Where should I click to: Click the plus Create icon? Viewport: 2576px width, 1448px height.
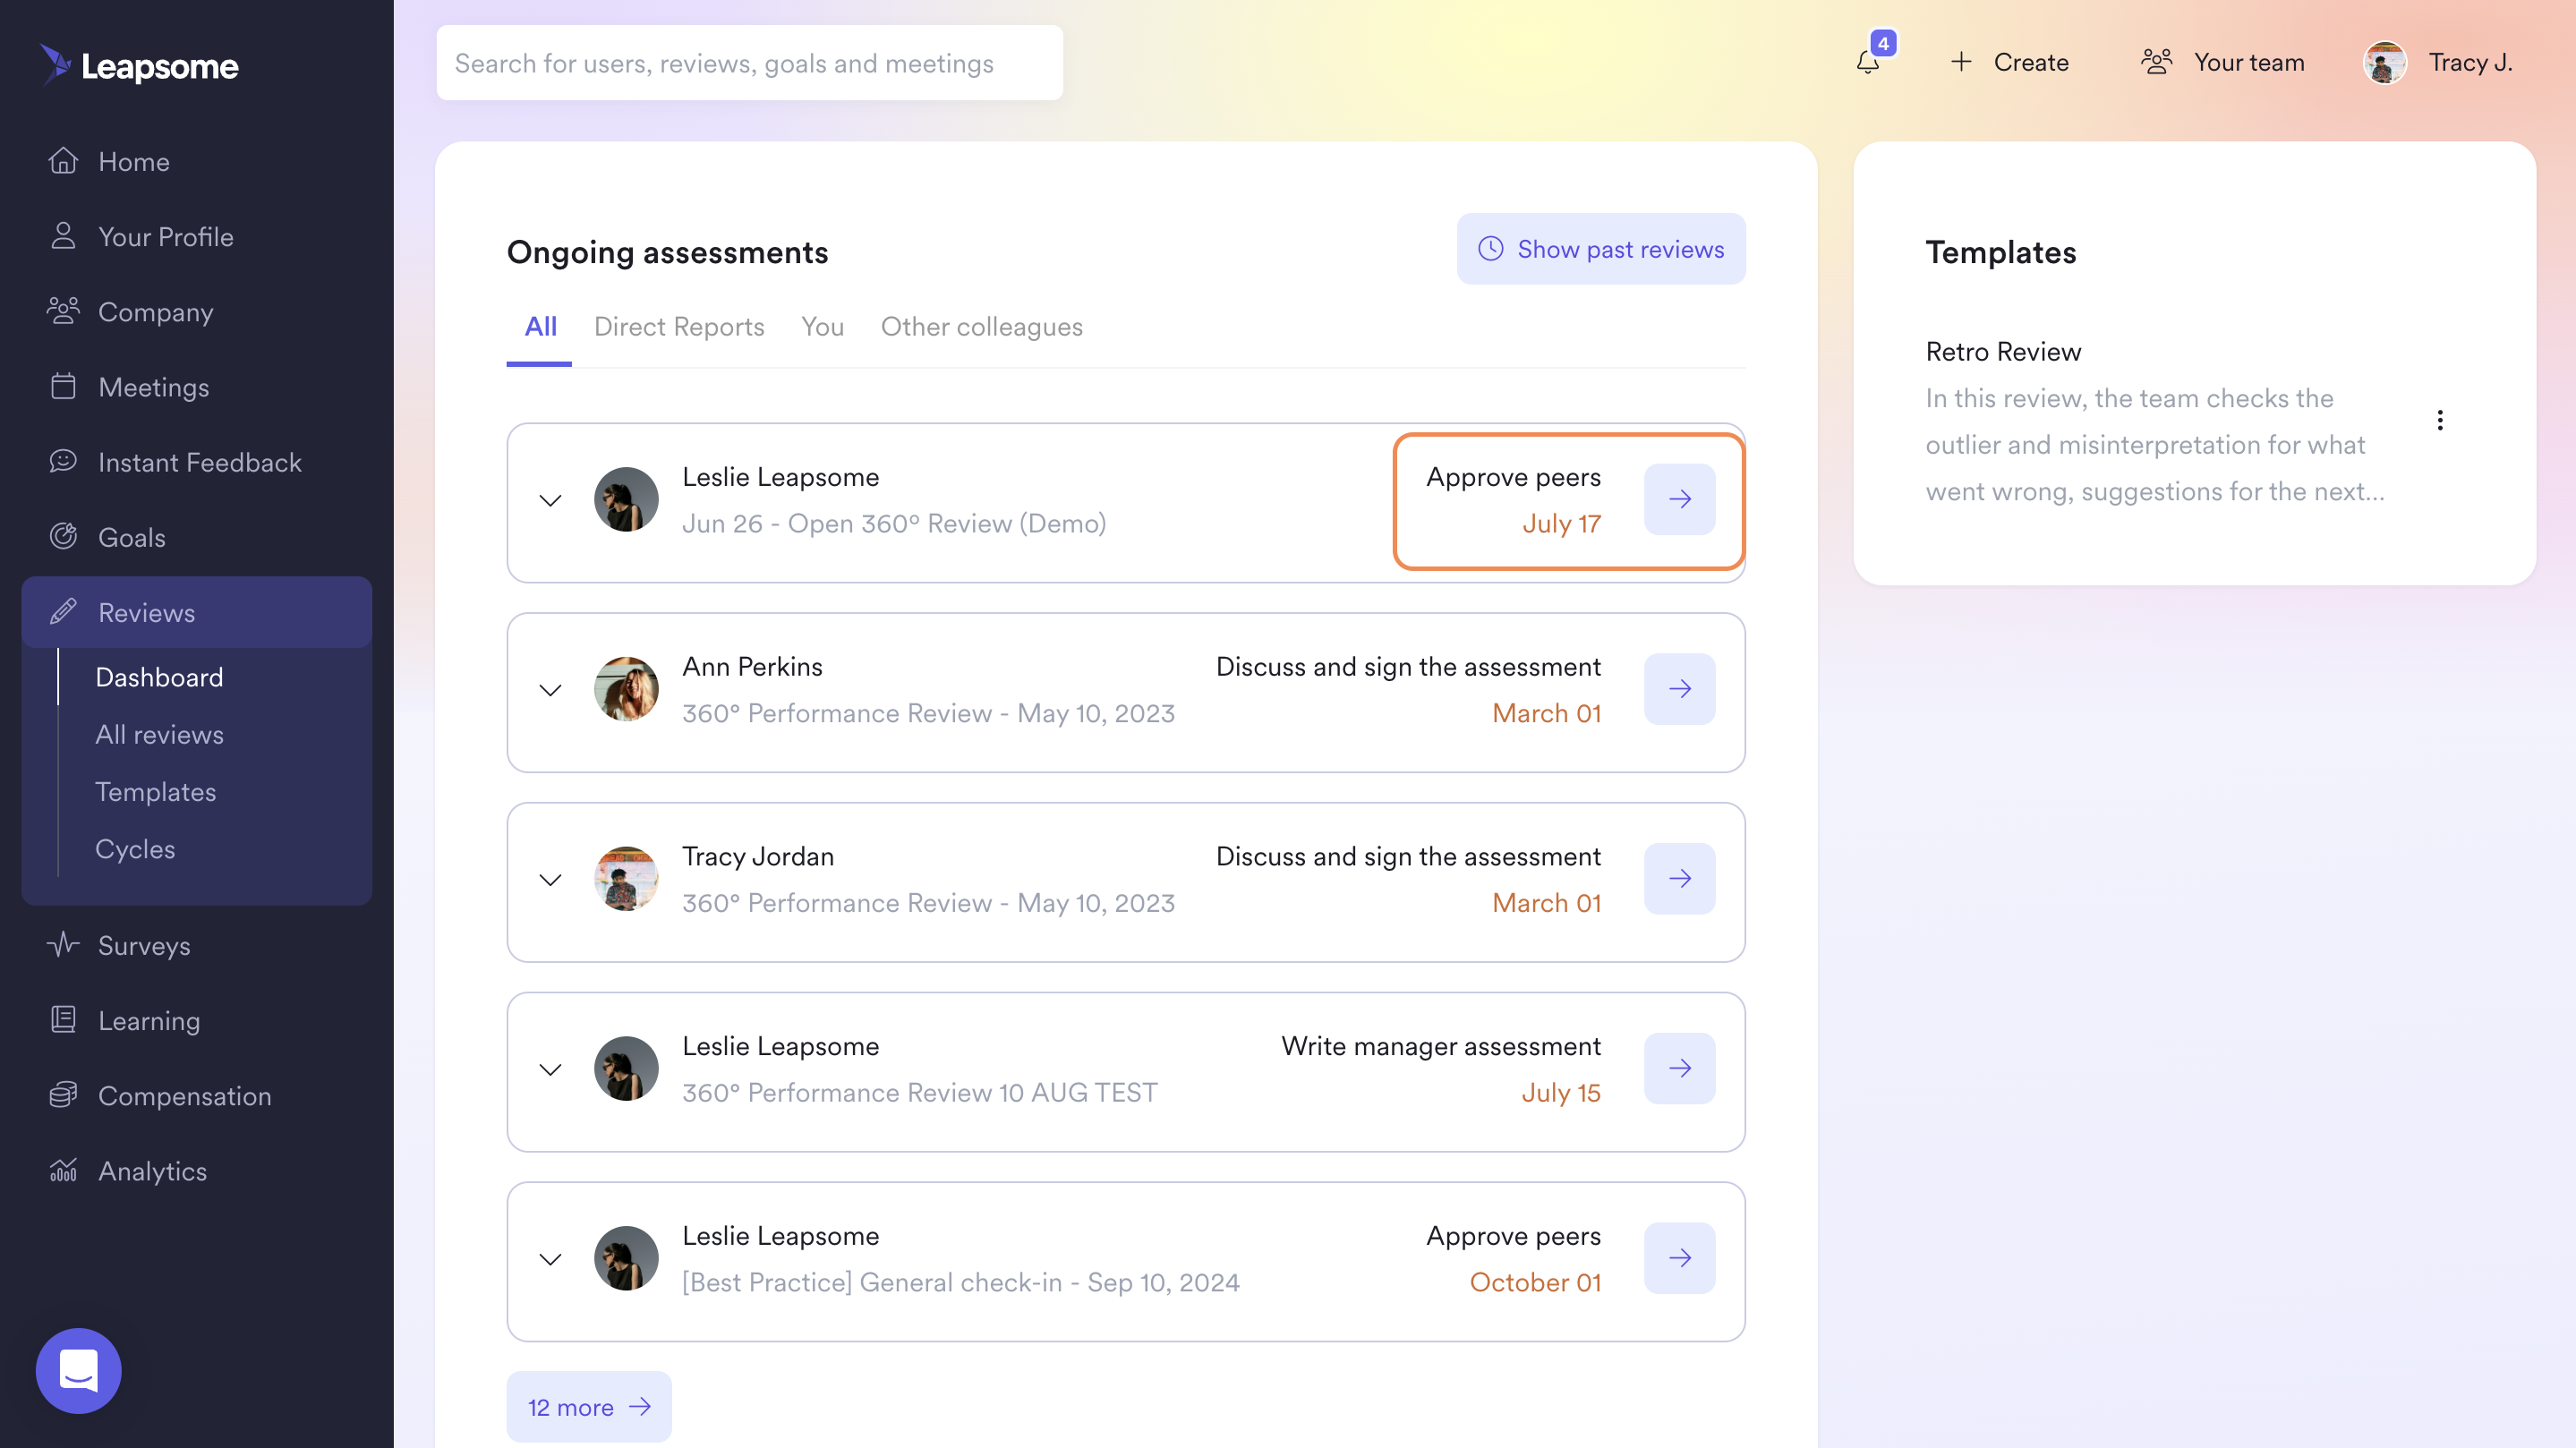[1961, 62]
